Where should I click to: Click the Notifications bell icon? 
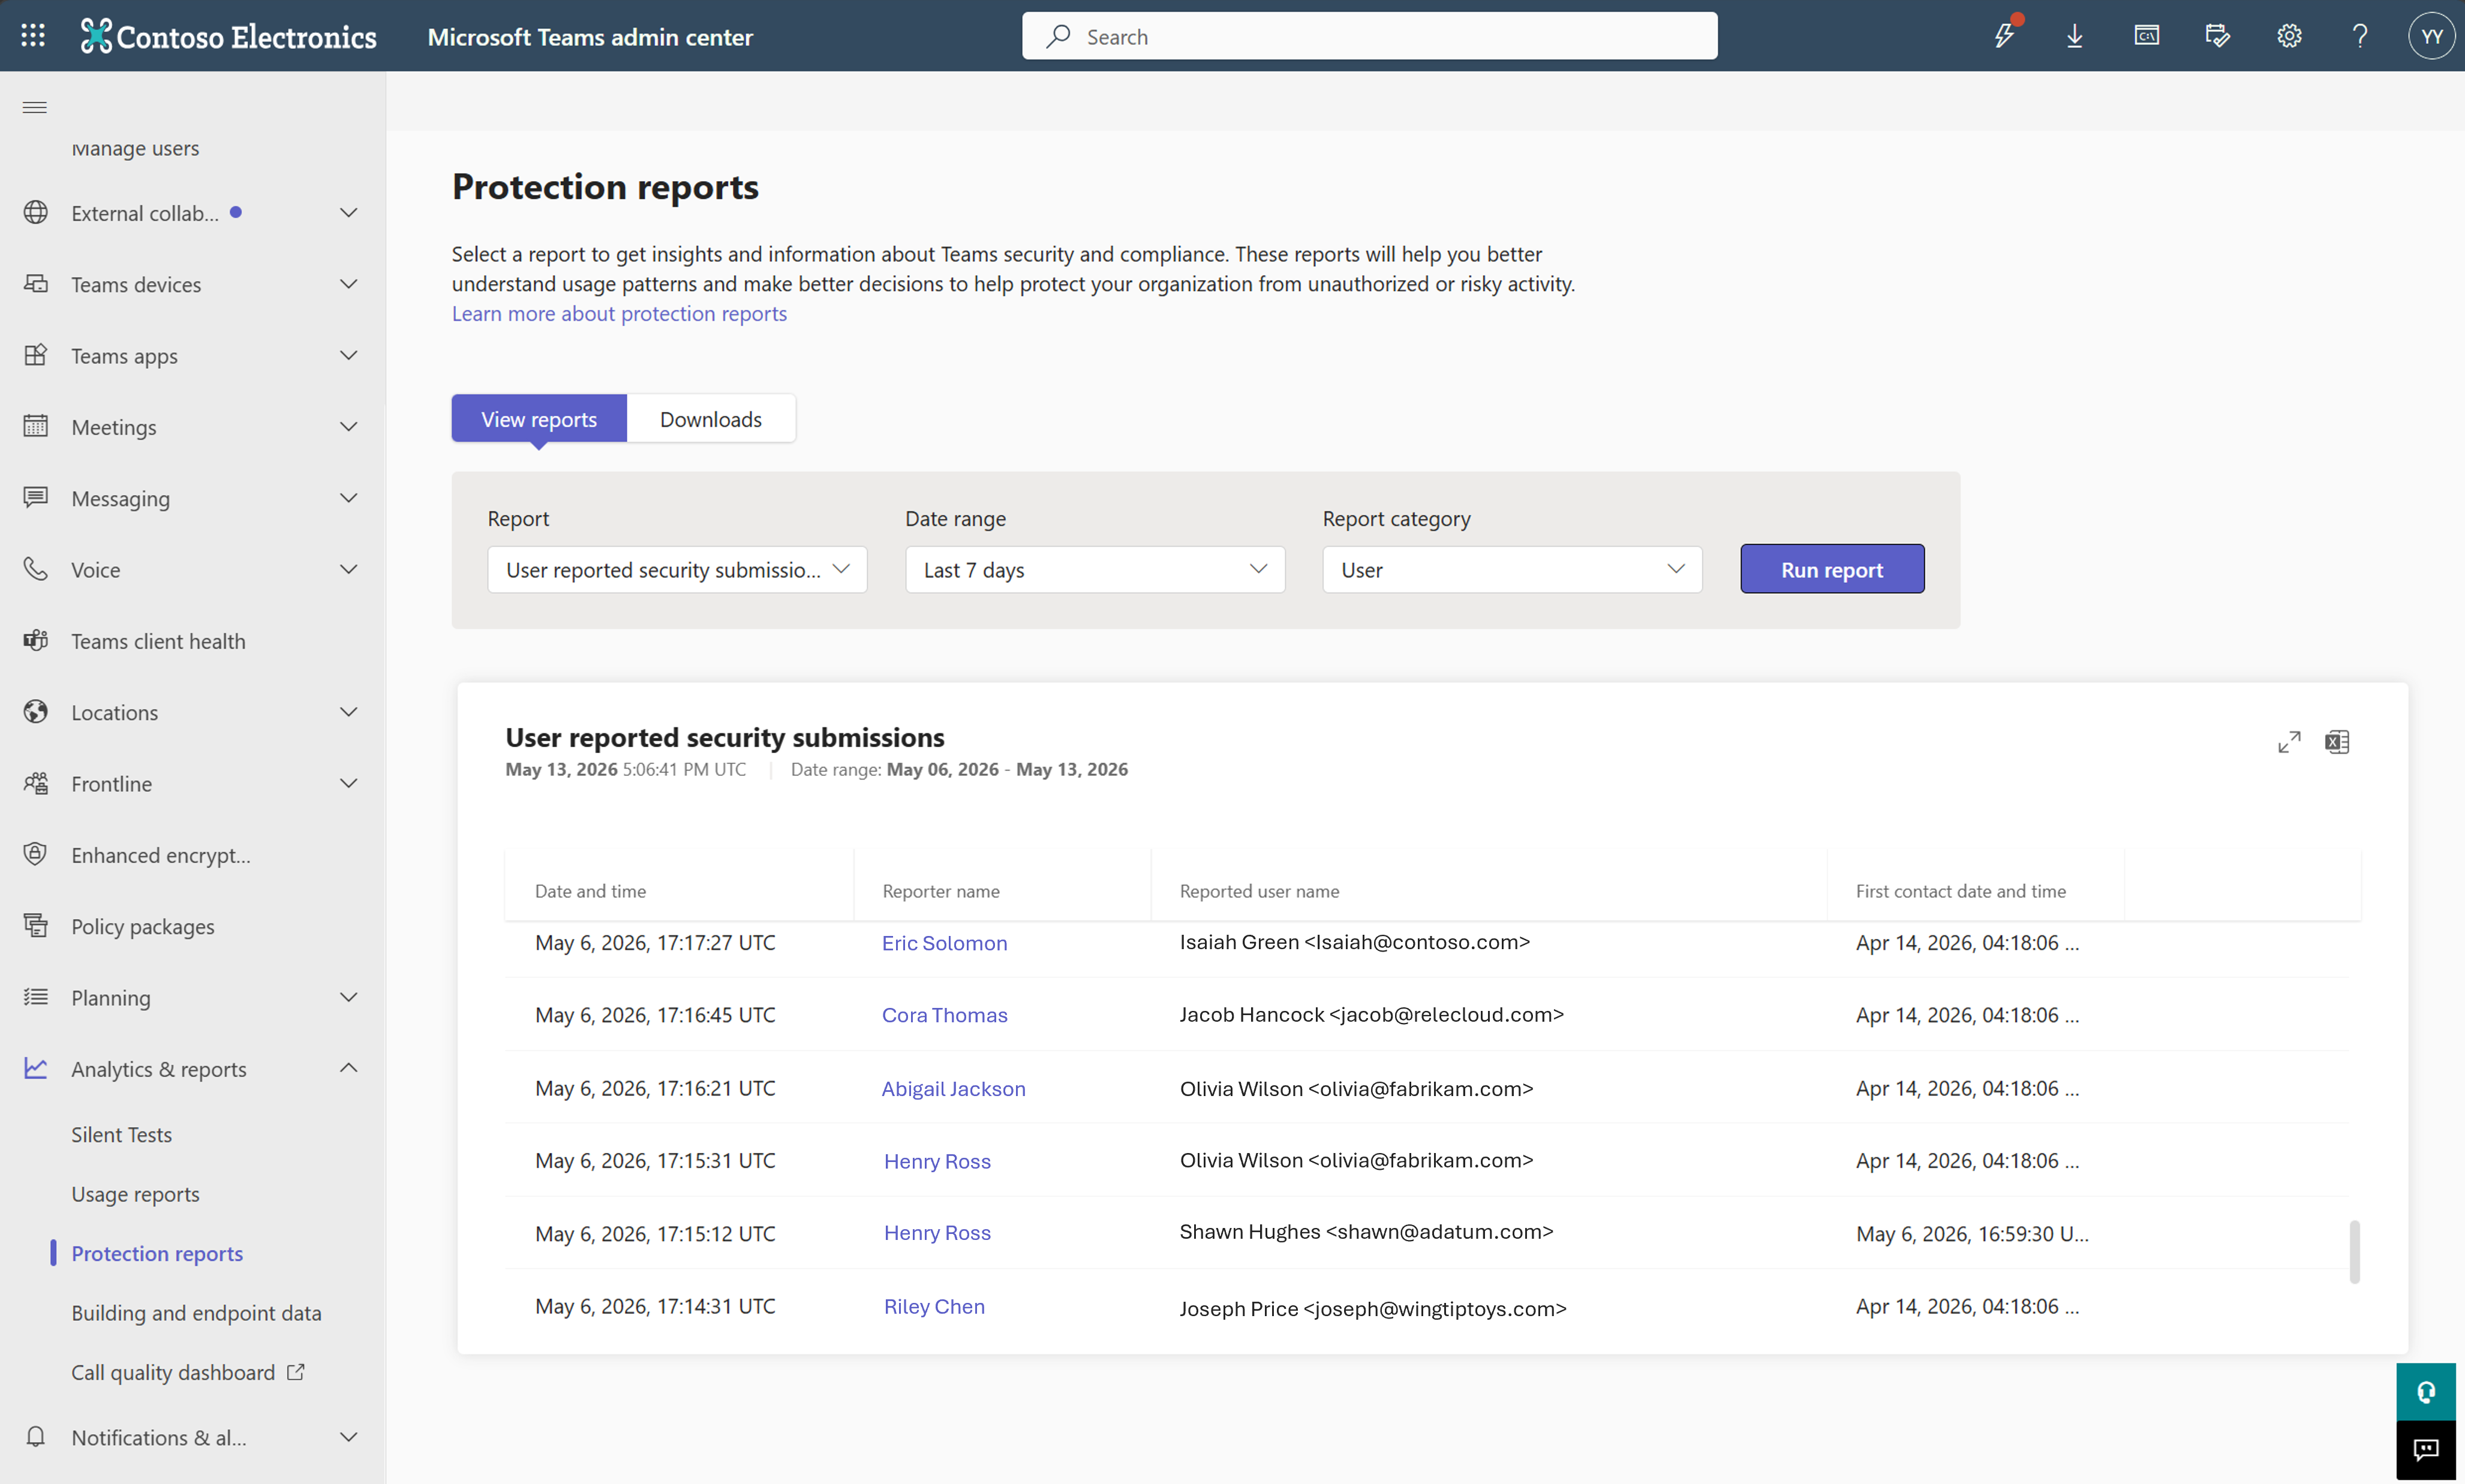pyautogui.click(x=36, y=1437)
